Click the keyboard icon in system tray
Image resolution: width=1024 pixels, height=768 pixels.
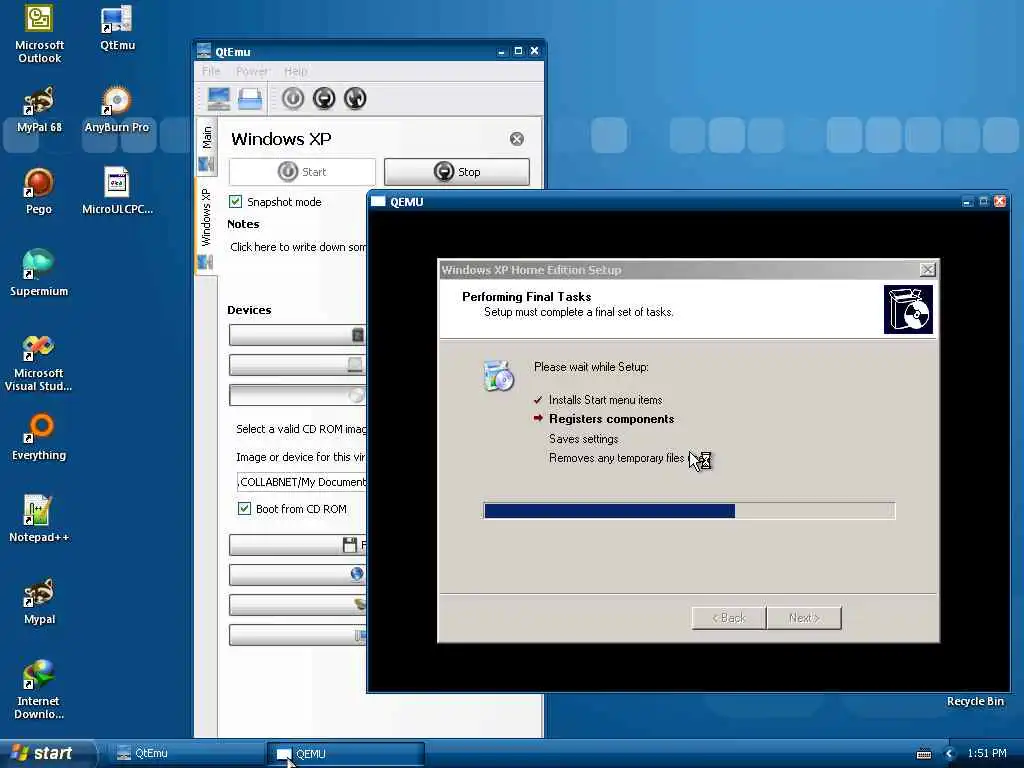(x=924, y=754)
